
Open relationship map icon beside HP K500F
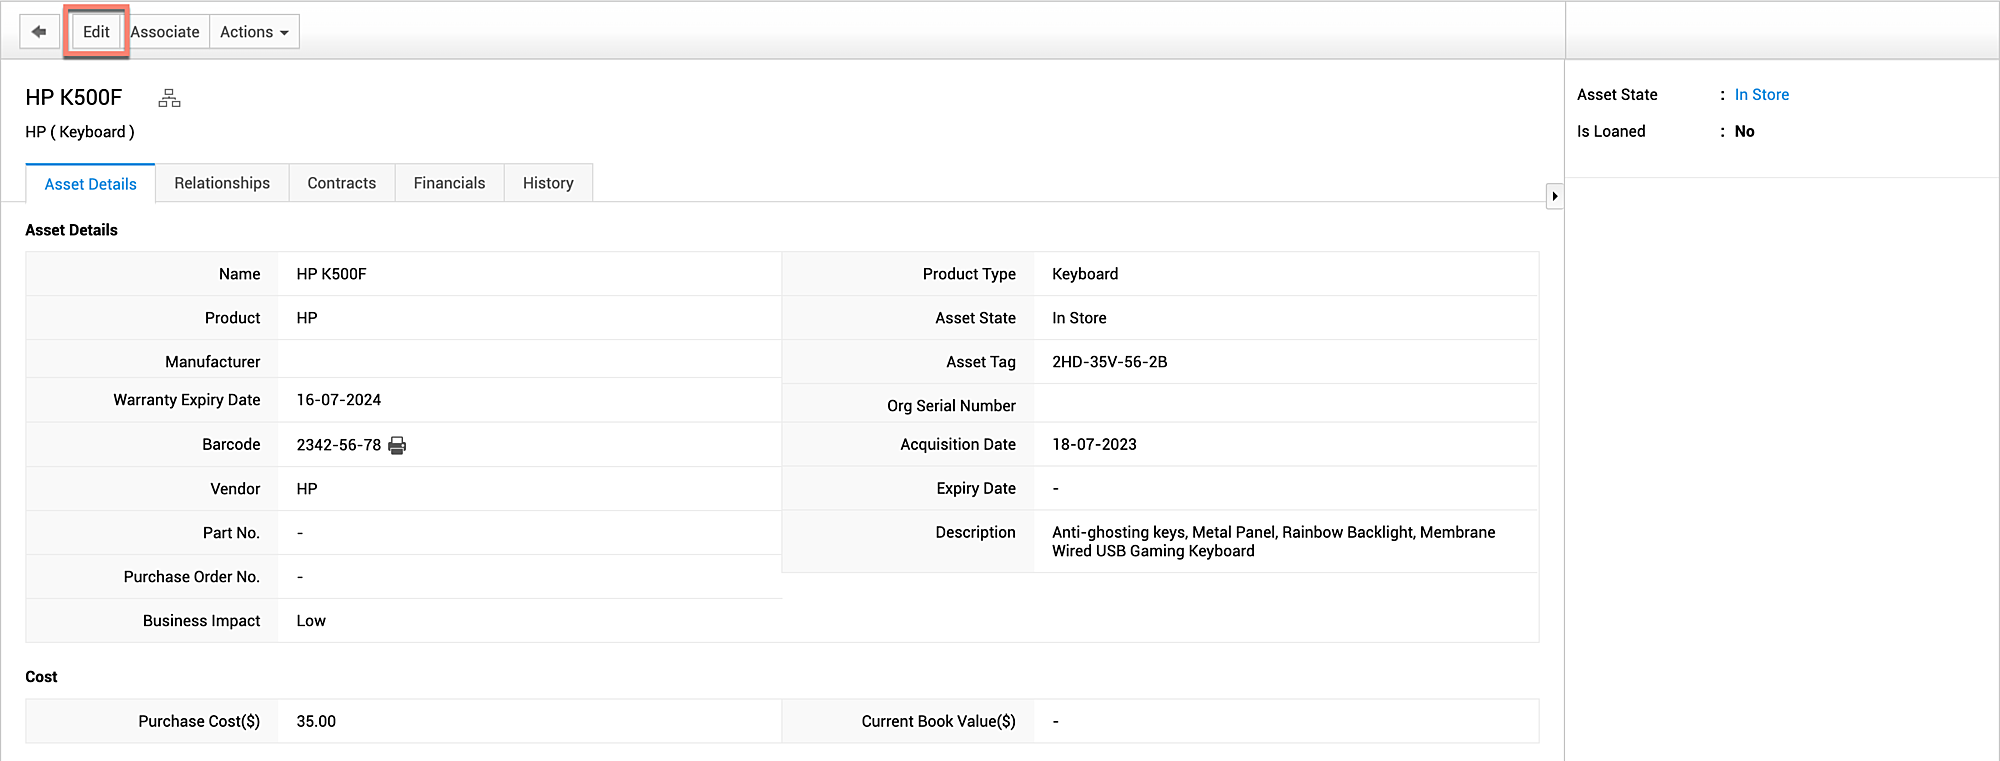[169, 98]
